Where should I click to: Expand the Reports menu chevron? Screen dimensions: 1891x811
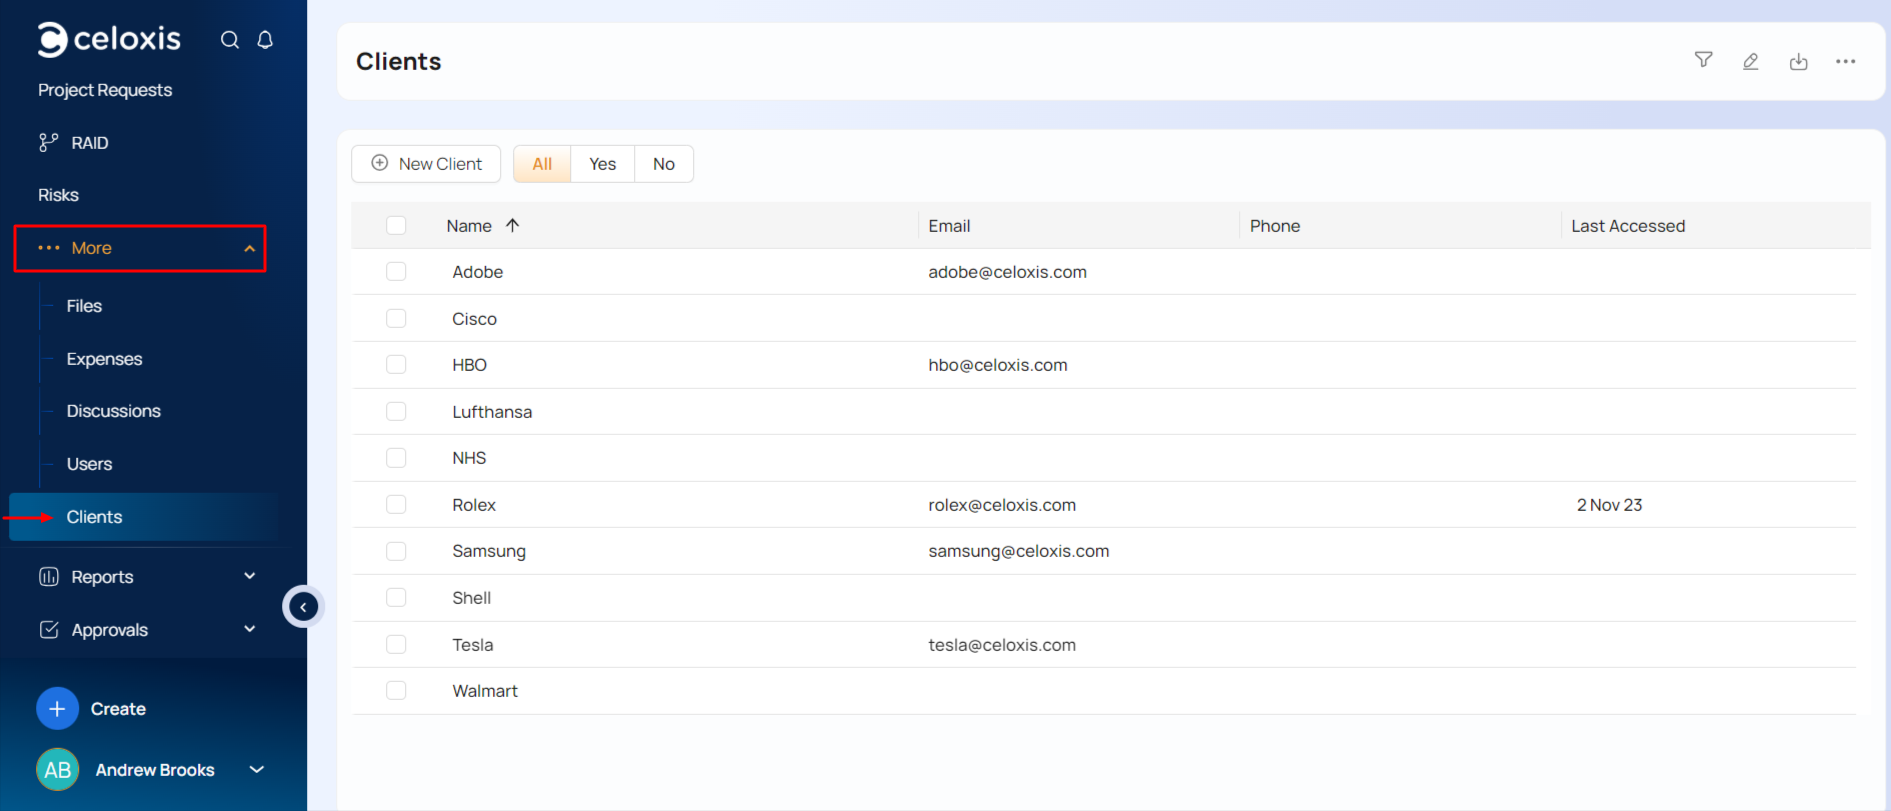pyautogui.click(x=249, y=577)
